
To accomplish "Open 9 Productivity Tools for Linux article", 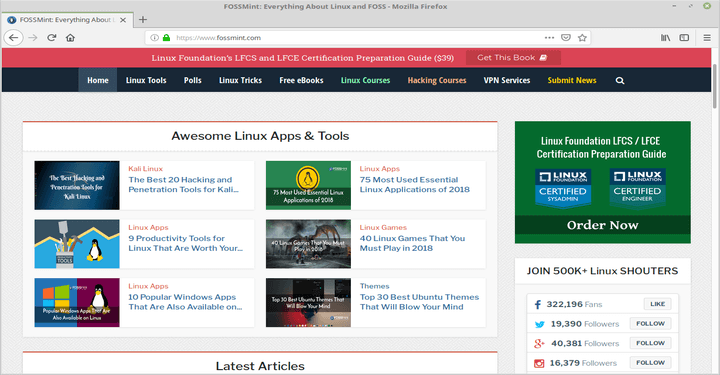I will click(x=186, y=243).
